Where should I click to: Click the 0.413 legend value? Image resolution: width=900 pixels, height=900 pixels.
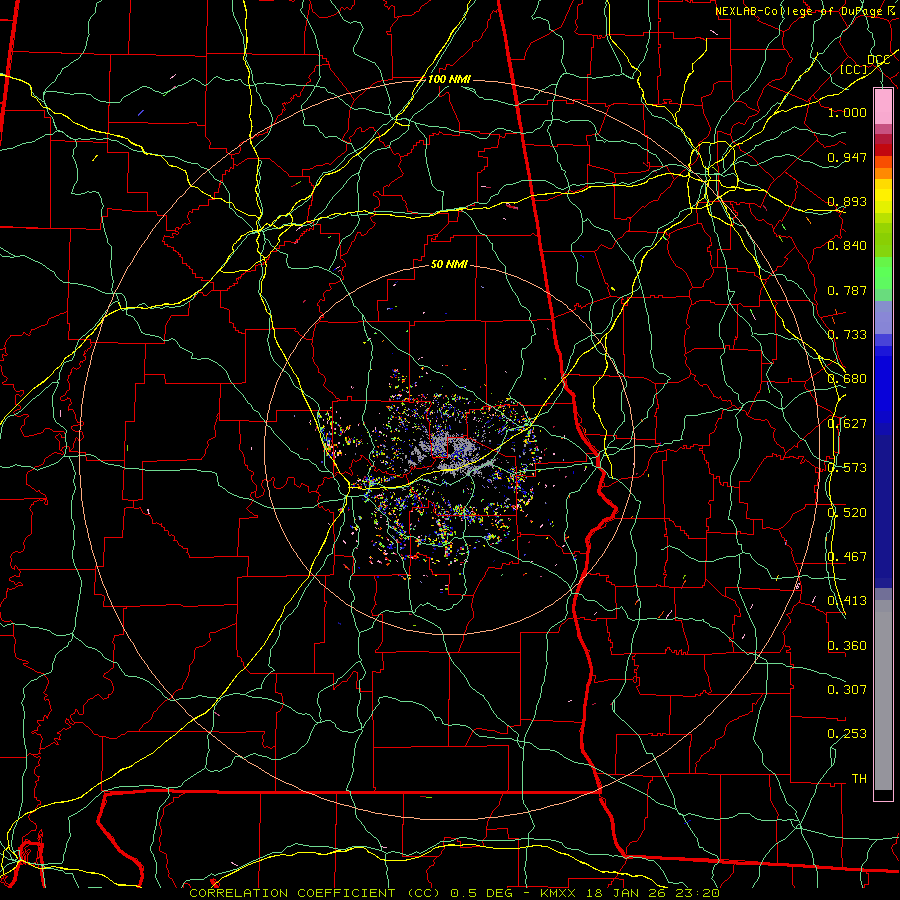(847, 601)
